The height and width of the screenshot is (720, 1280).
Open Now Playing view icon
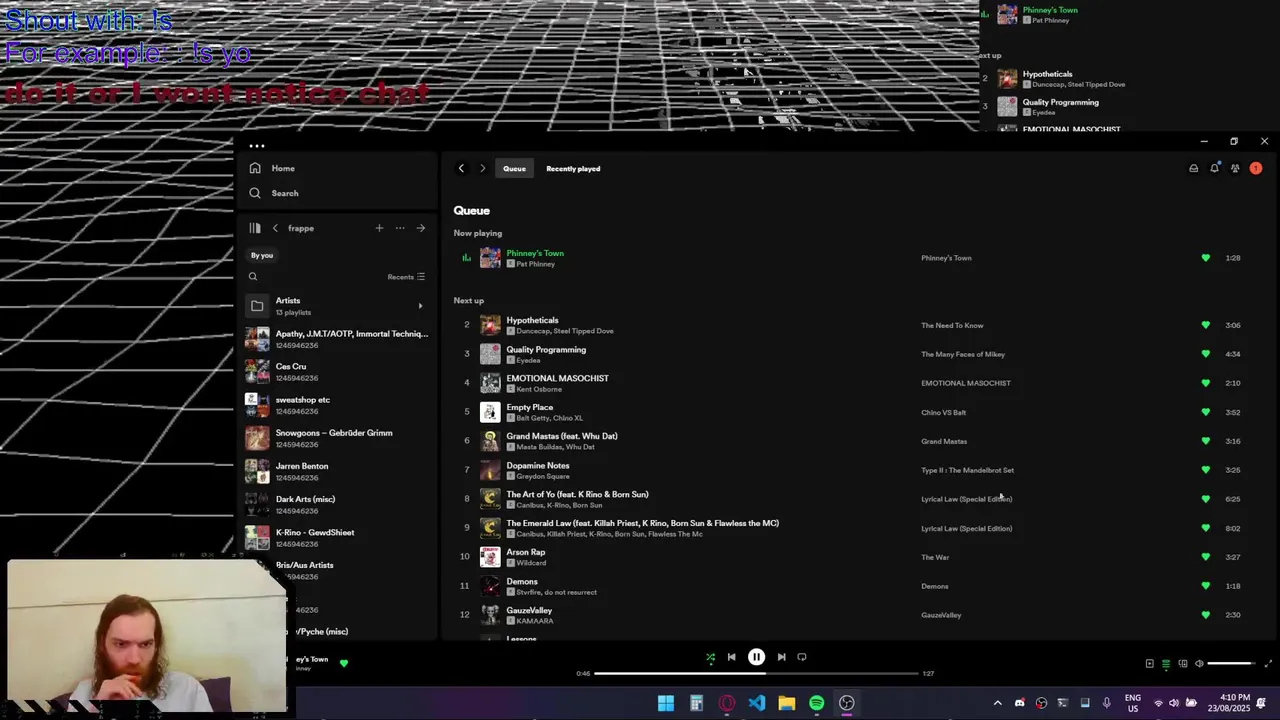[x=1149, y=663]
